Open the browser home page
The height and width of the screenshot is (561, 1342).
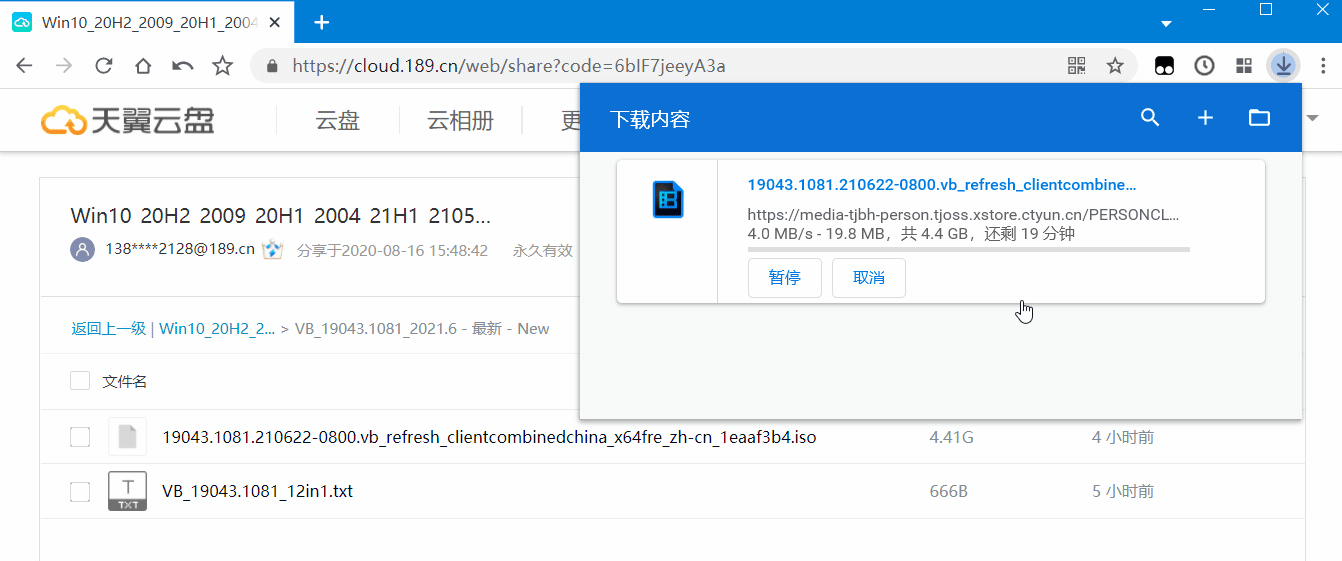click(x=143, y=66)
